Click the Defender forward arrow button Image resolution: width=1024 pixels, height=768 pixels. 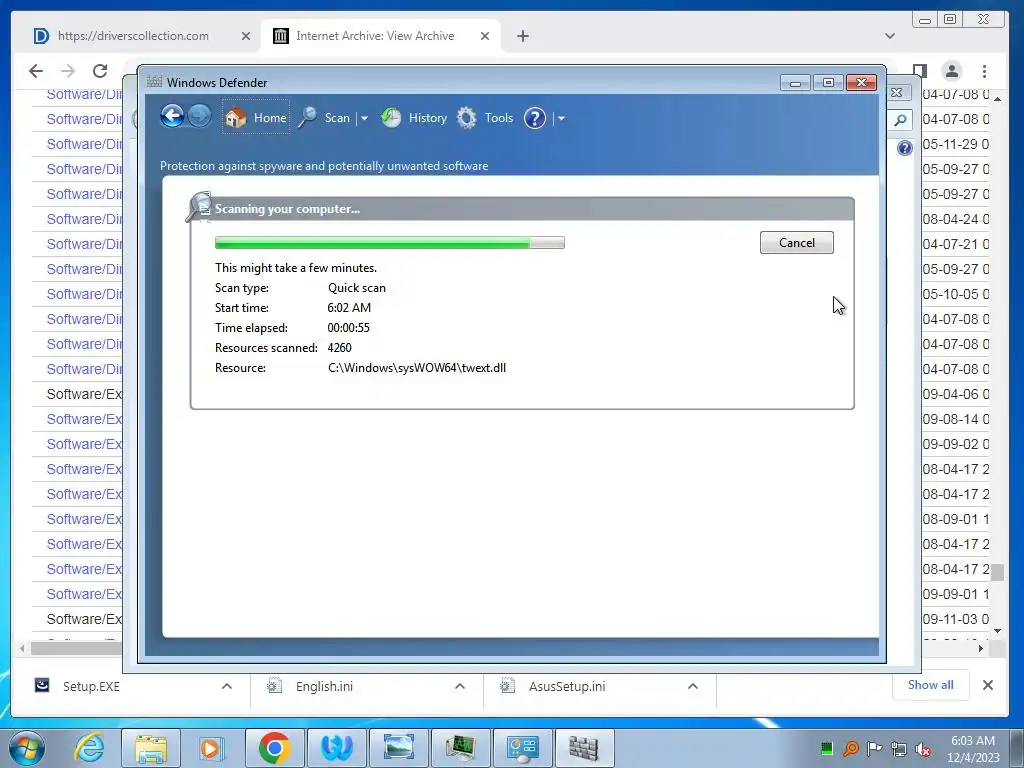tap(199, 117)
